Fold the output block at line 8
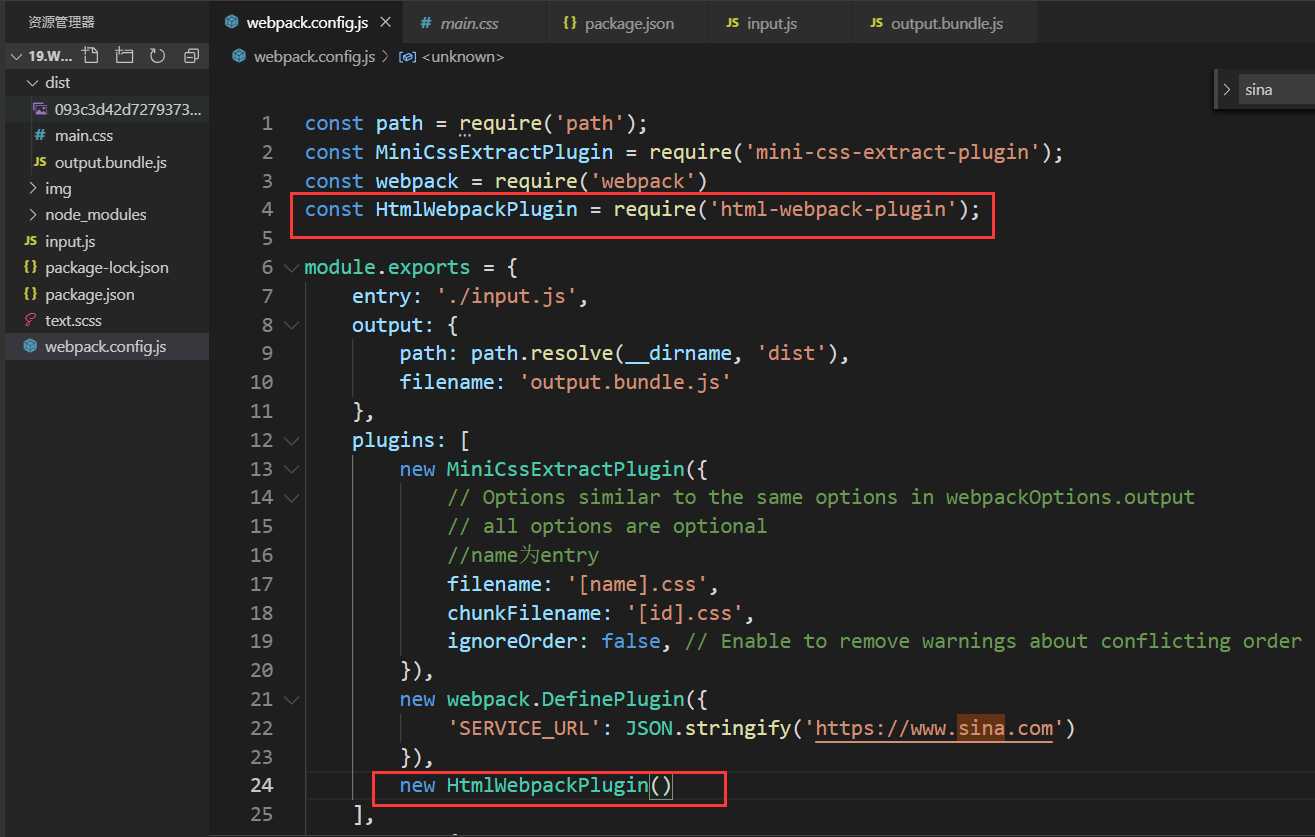Image resolution: width=1315 pixels, height=837 pixels. [x=291, y=325]
